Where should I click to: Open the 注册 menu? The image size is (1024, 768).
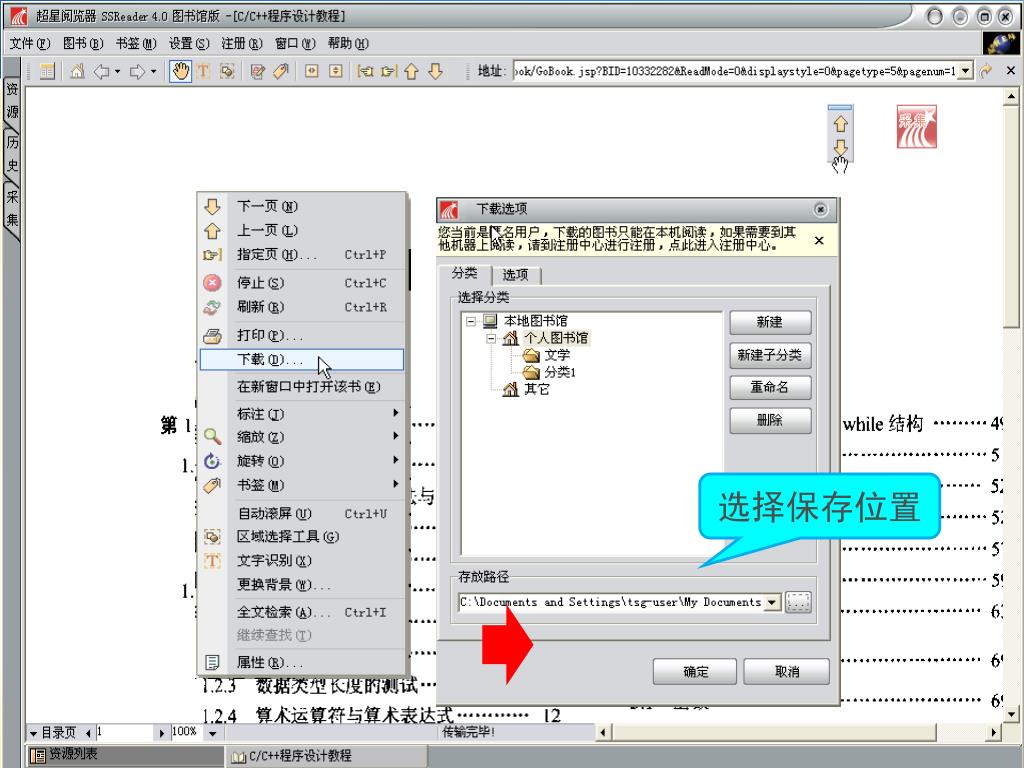click(242, 43)
